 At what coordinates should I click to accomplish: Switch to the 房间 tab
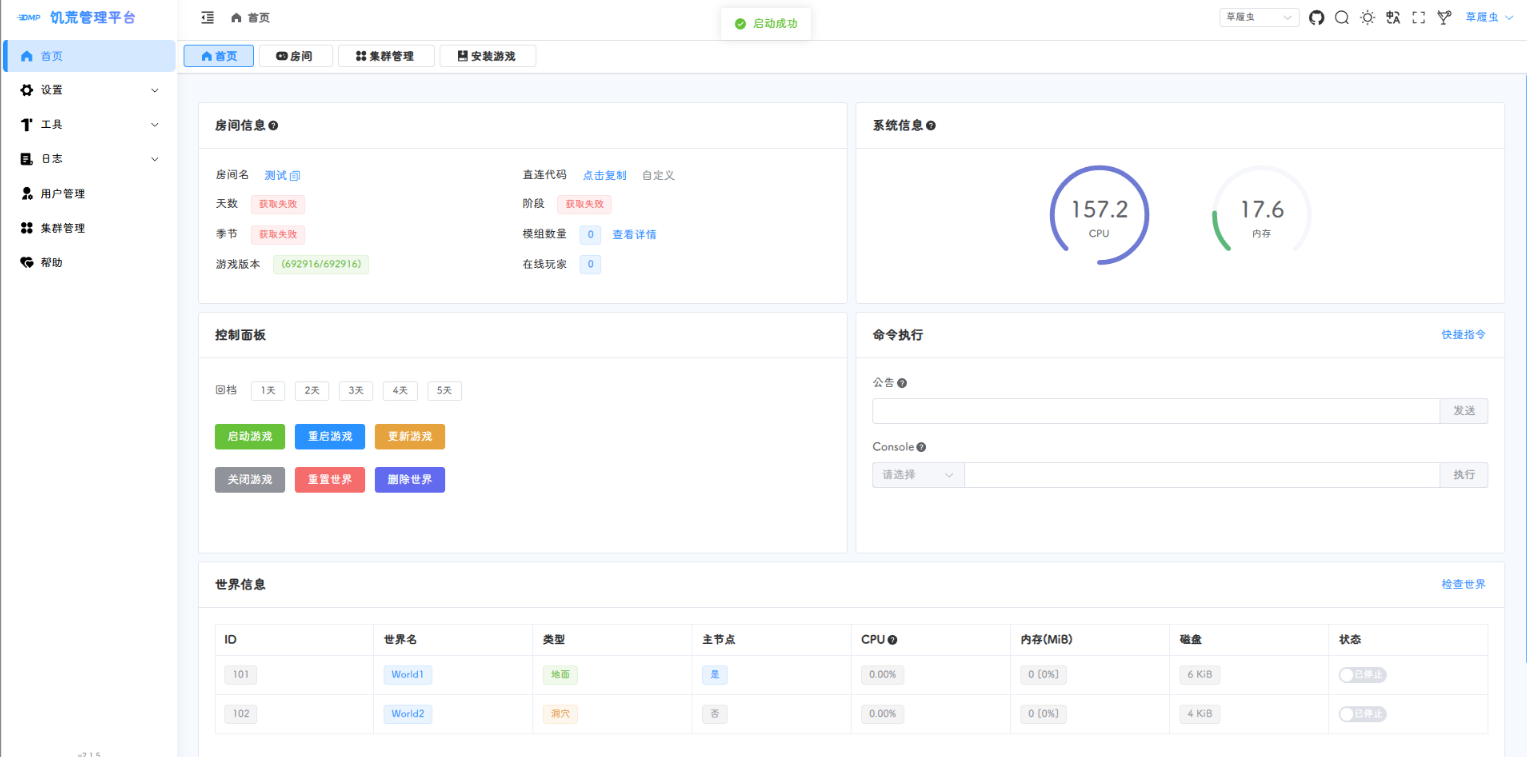click(x=295, y=56)
